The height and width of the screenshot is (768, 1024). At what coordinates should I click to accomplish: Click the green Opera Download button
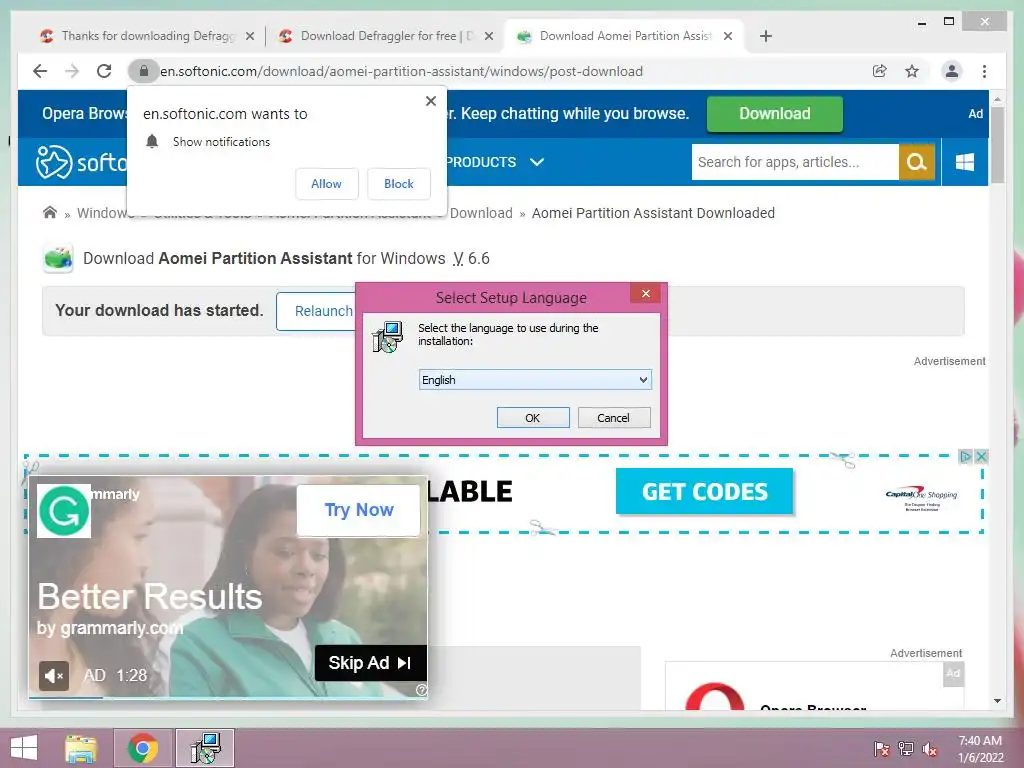point(775,114)
